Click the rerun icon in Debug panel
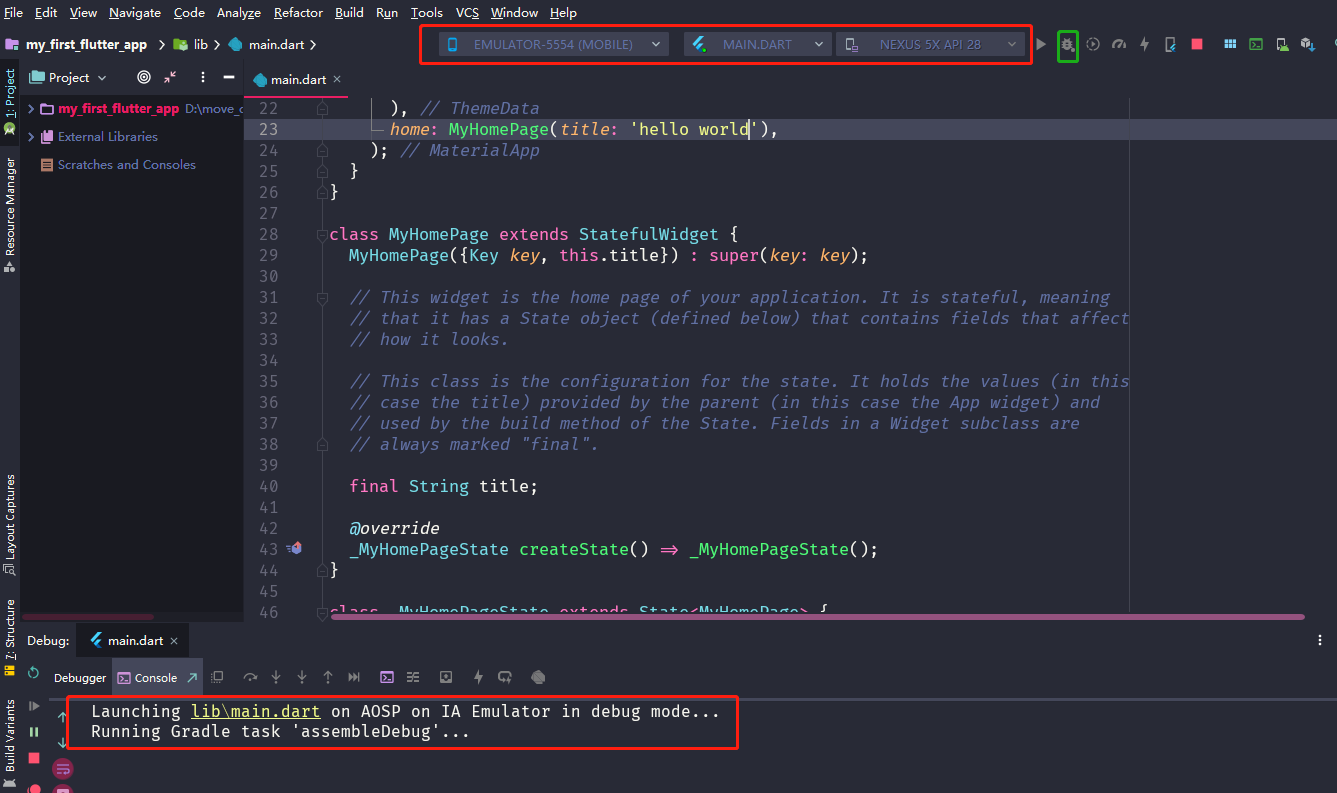This screenshot has height=793, width=1337. [34, 673]
